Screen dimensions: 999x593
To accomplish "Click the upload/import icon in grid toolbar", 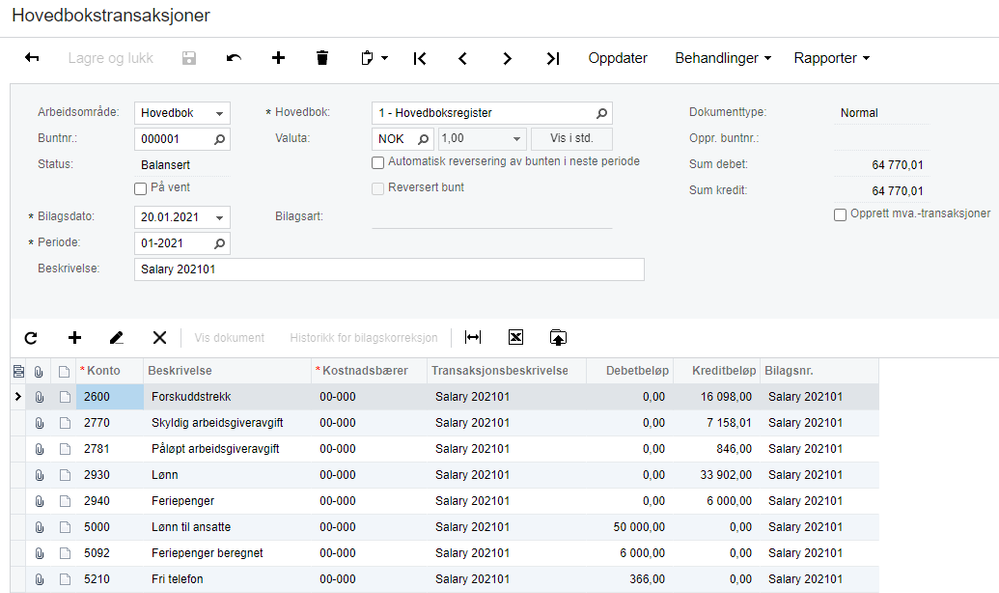I will pos(558,338).
